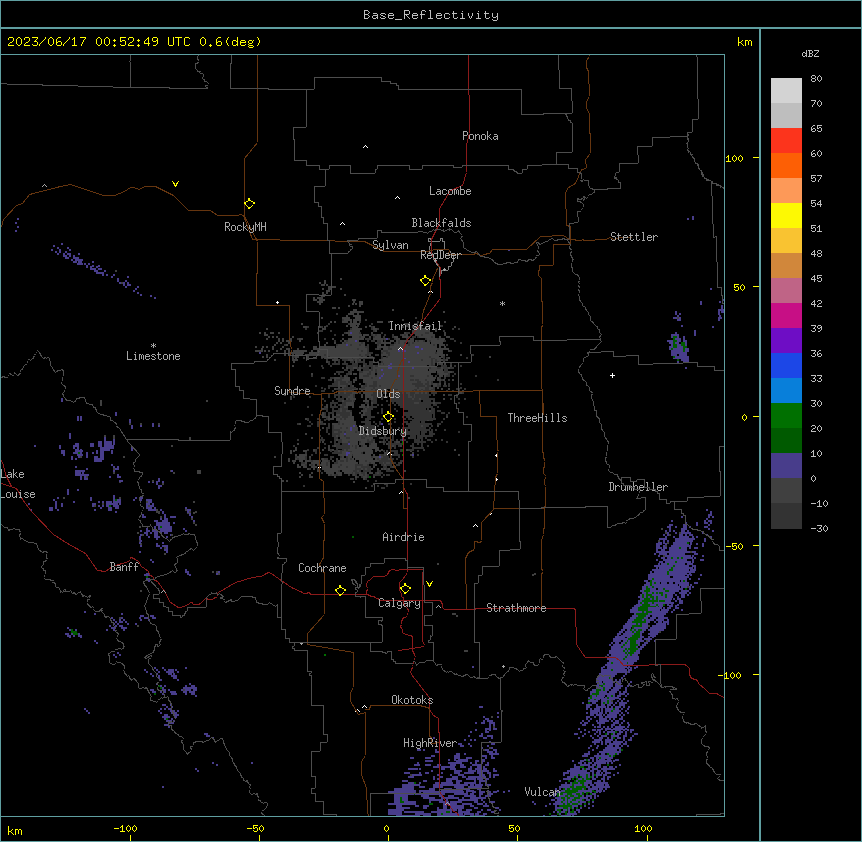Click the Sundre map label
The height and width of the screenshot is (842, 862).
[x=292, y=391]
